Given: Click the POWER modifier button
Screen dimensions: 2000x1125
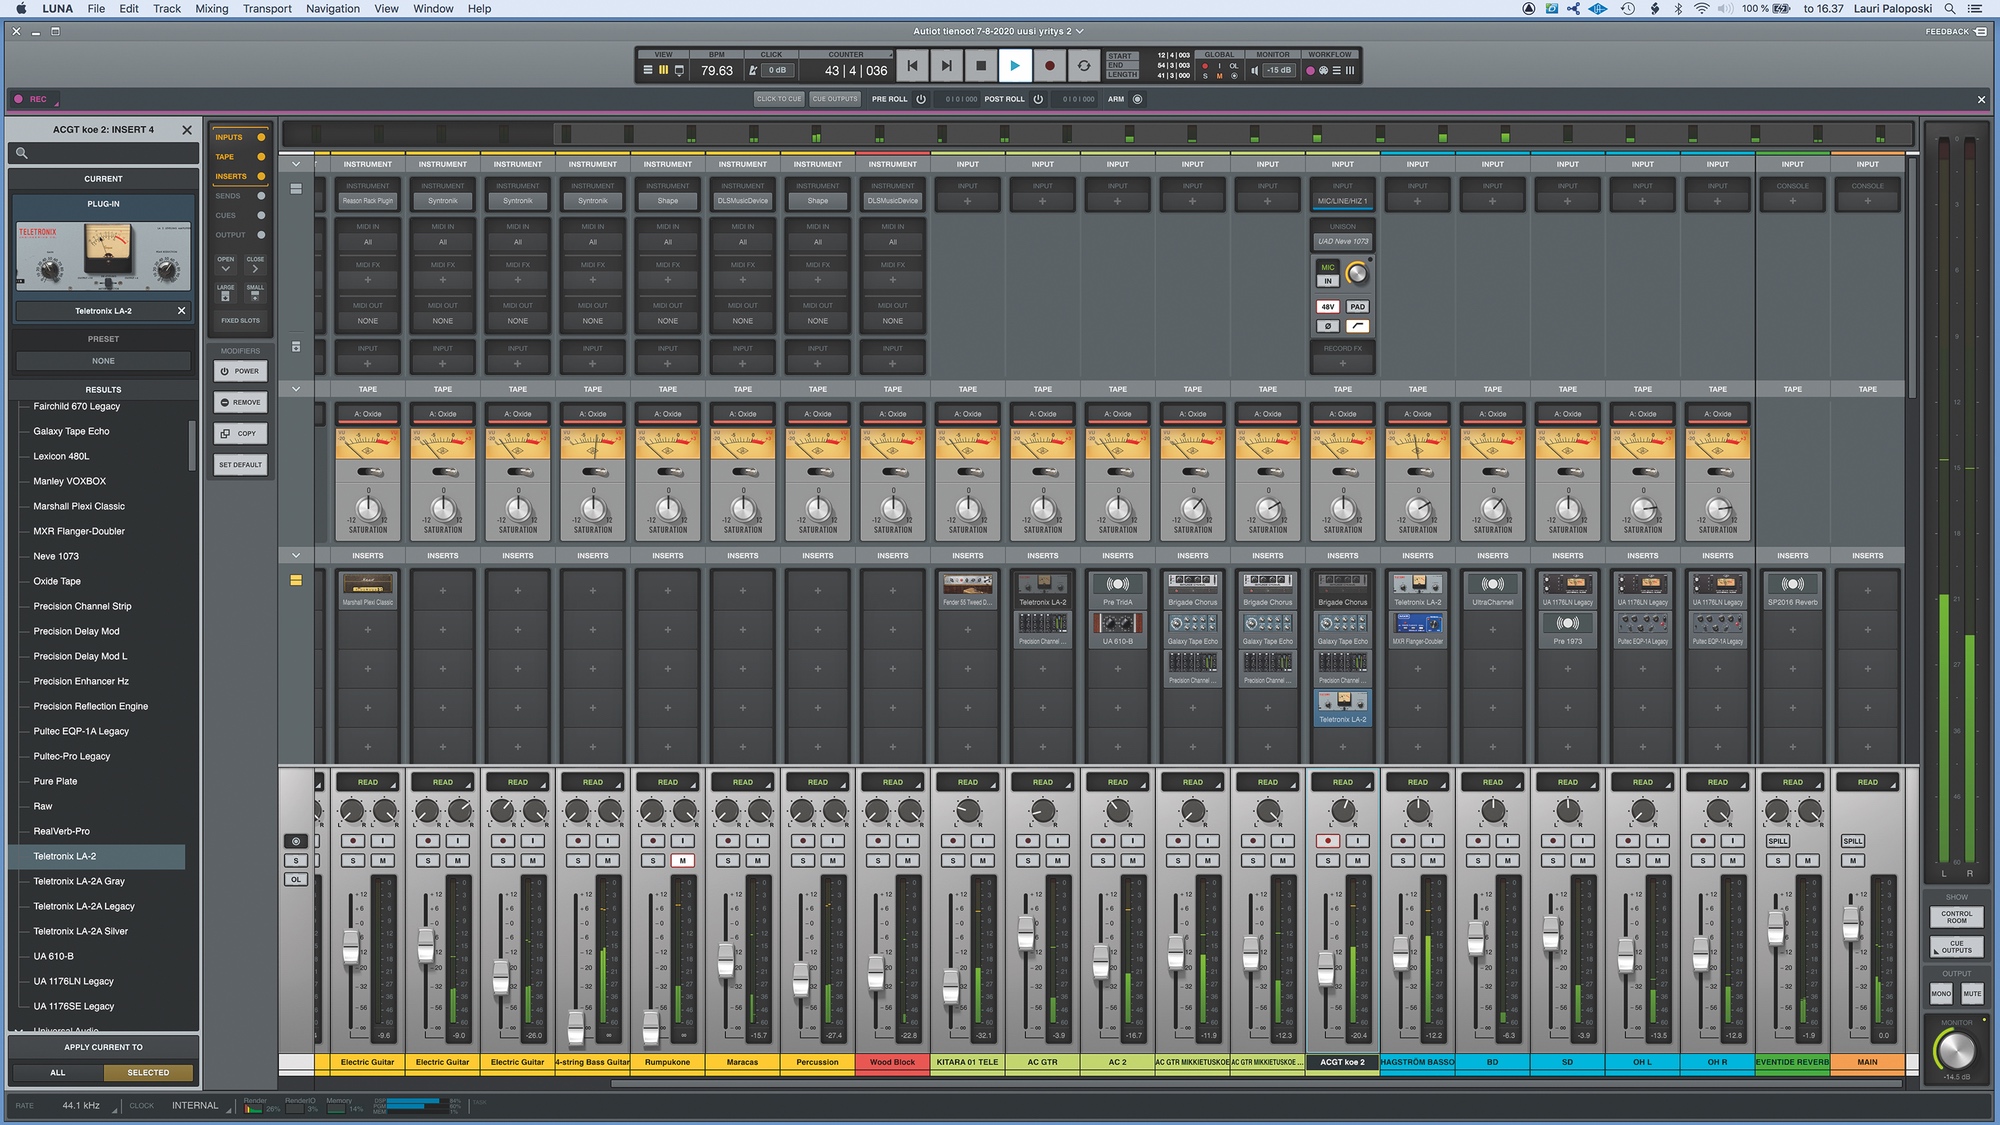Looking at the screenshot, I should [x=240, y=371].
